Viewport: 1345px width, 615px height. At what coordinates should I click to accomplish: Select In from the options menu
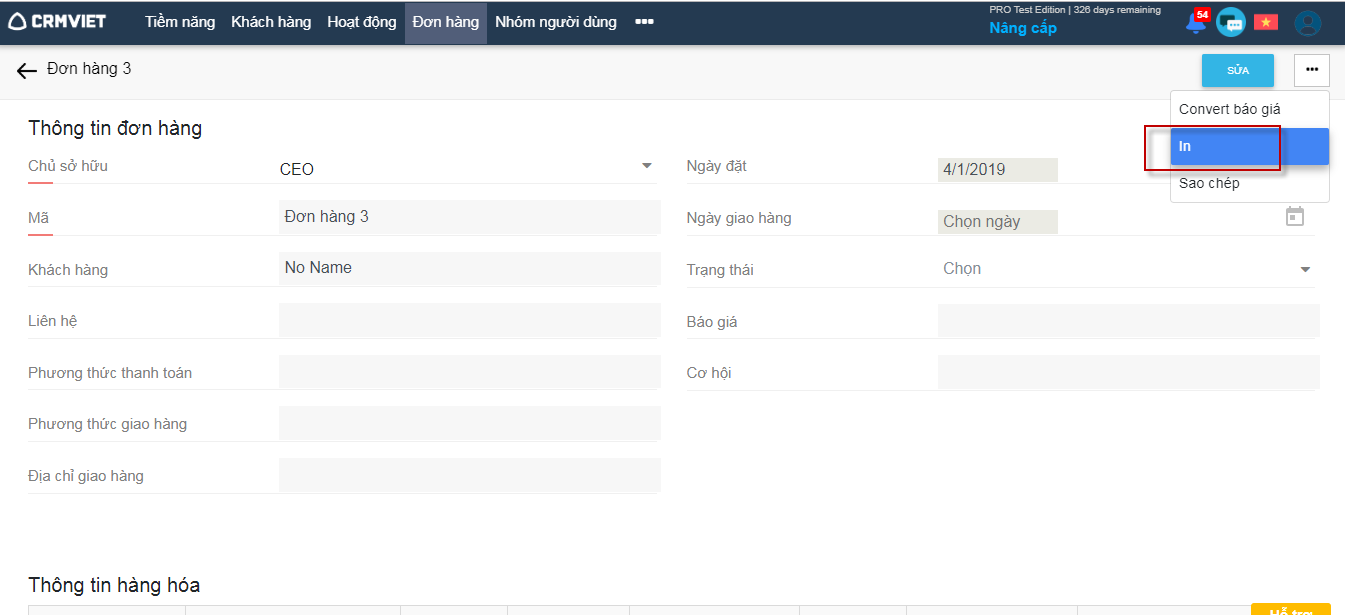coord(1249,146)
